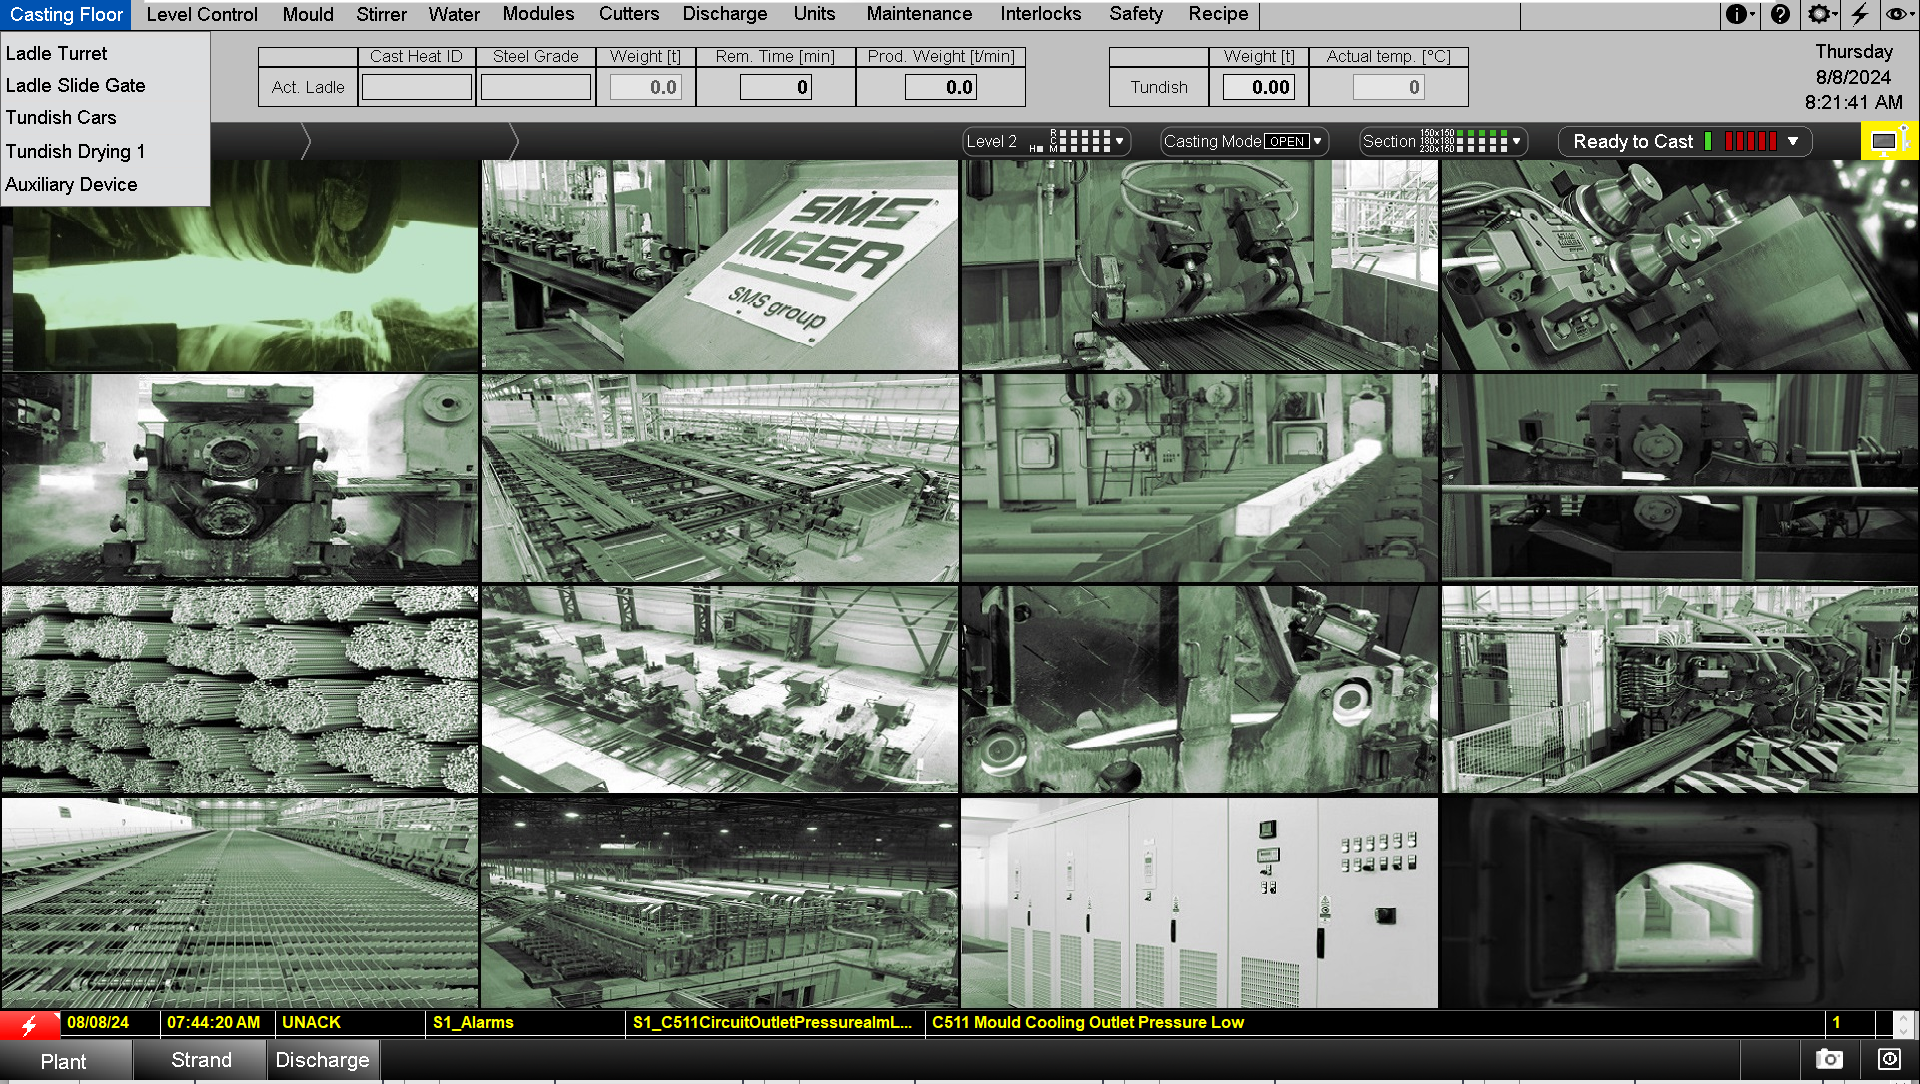Open the SMS MEER machine thumbnail

coord(720,265)
